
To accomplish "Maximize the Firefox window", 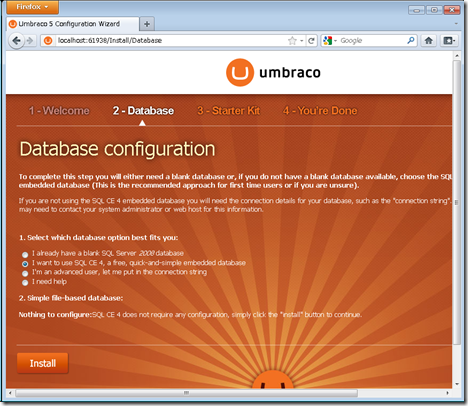I will click(x=434, y=10).
